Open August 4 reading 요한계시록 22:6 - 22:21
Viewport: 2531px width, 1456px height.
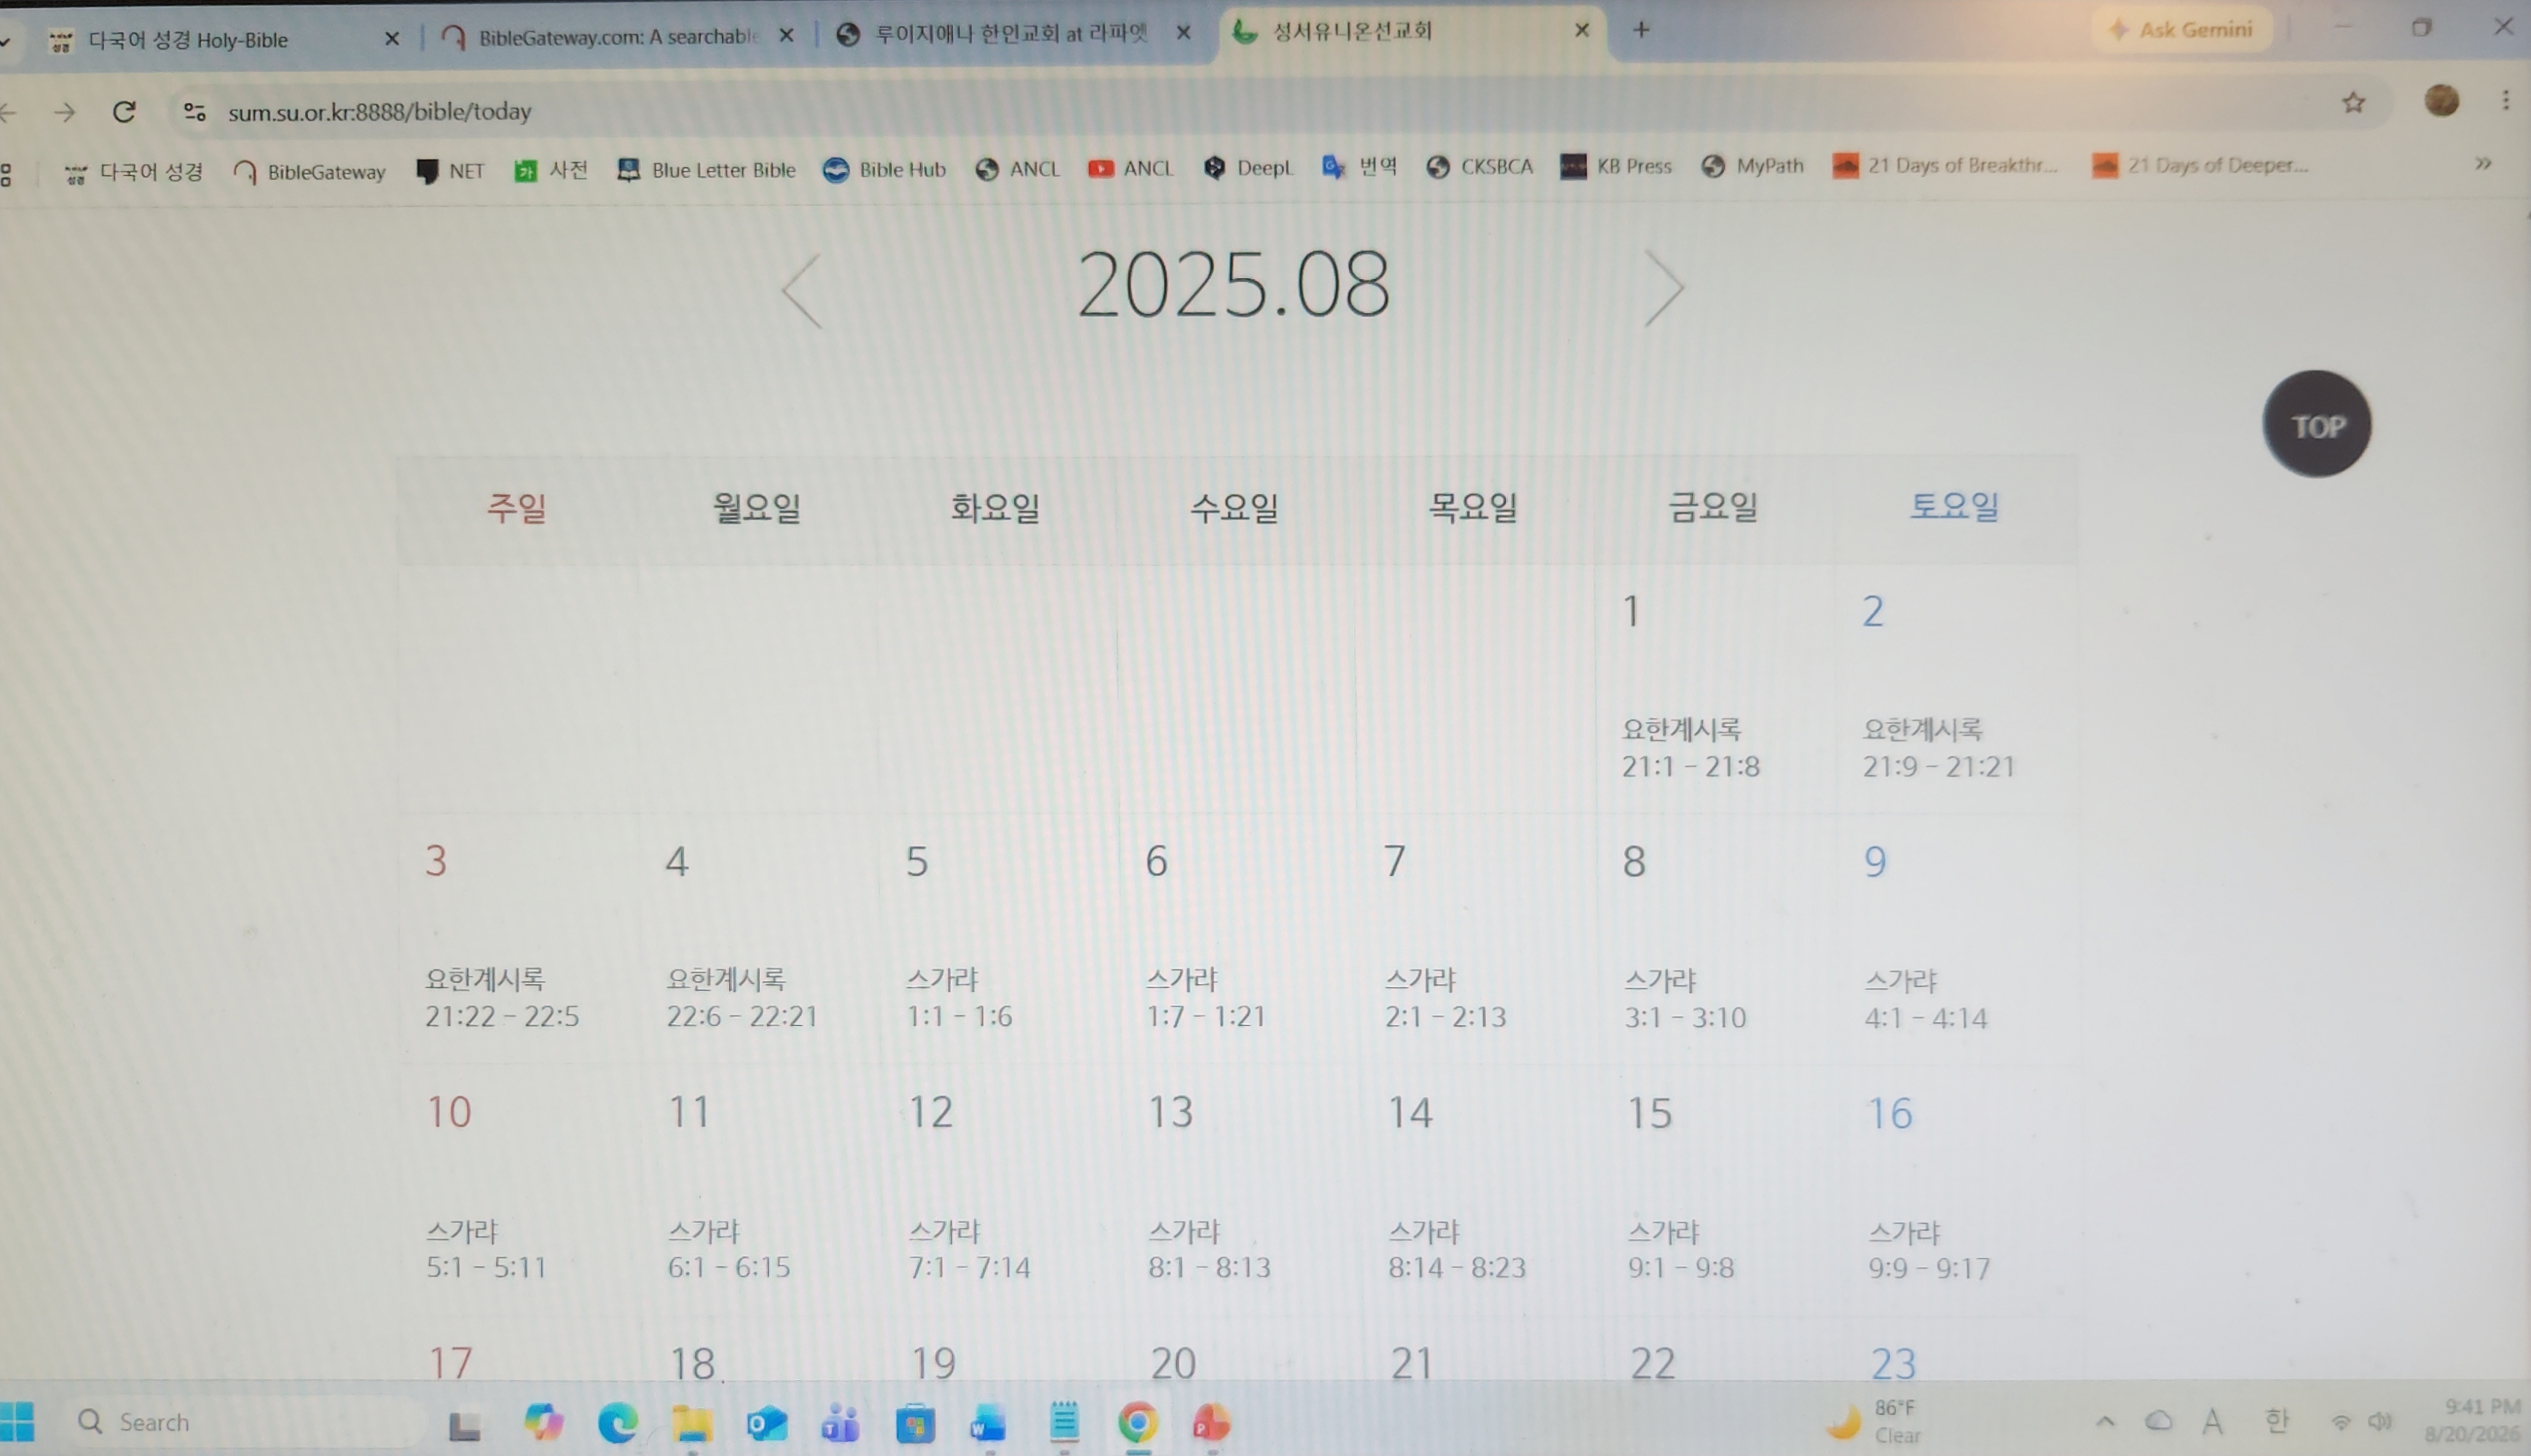[742, 997]
